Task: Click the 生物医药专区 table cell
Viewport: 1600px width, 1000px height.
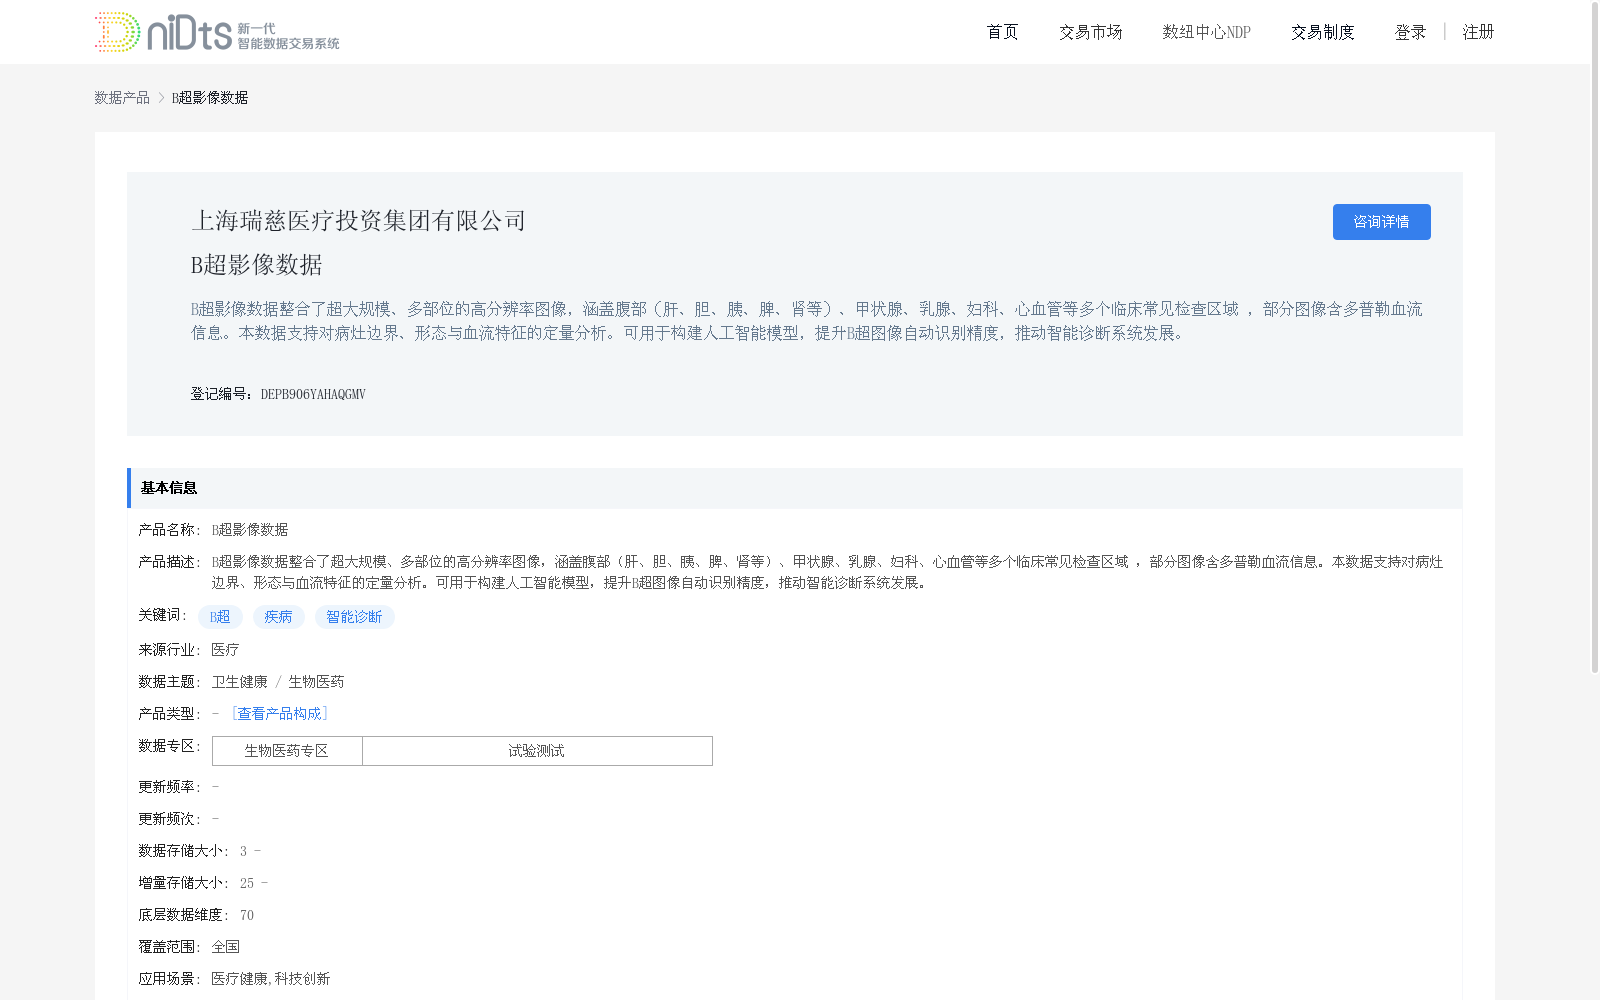Action: tap(287, 751)
